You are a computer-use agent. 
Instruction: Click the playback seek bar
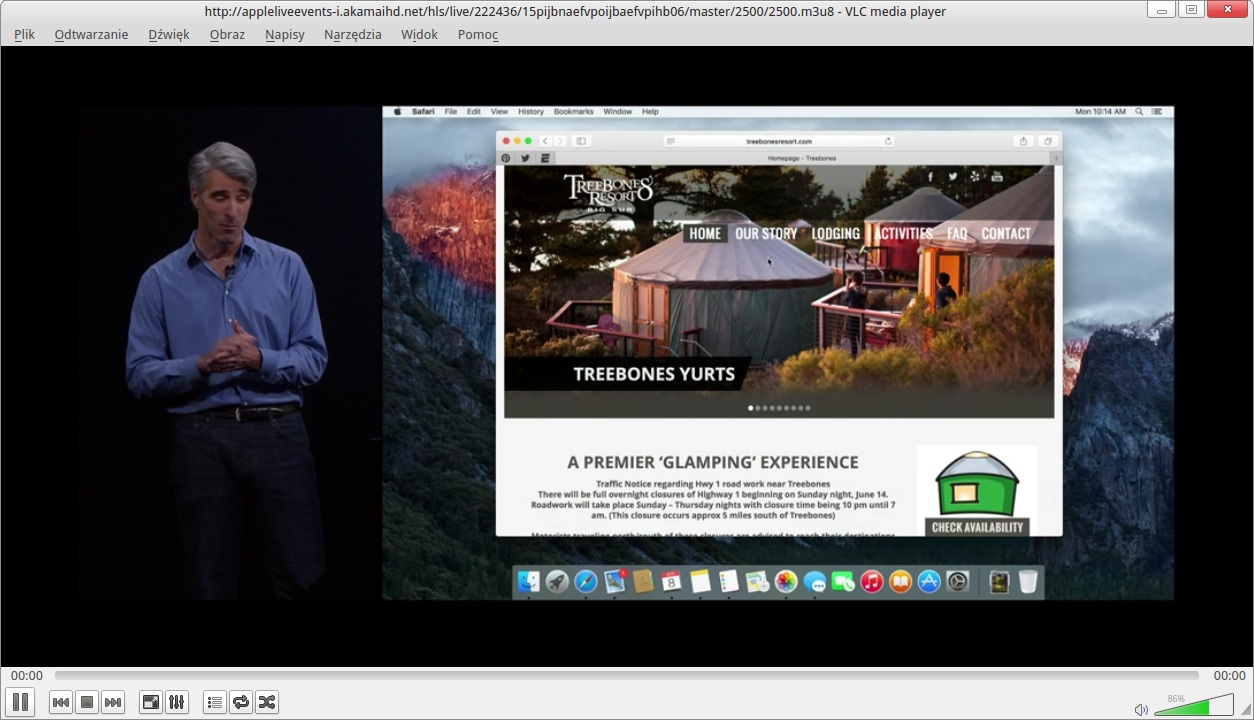627,676
